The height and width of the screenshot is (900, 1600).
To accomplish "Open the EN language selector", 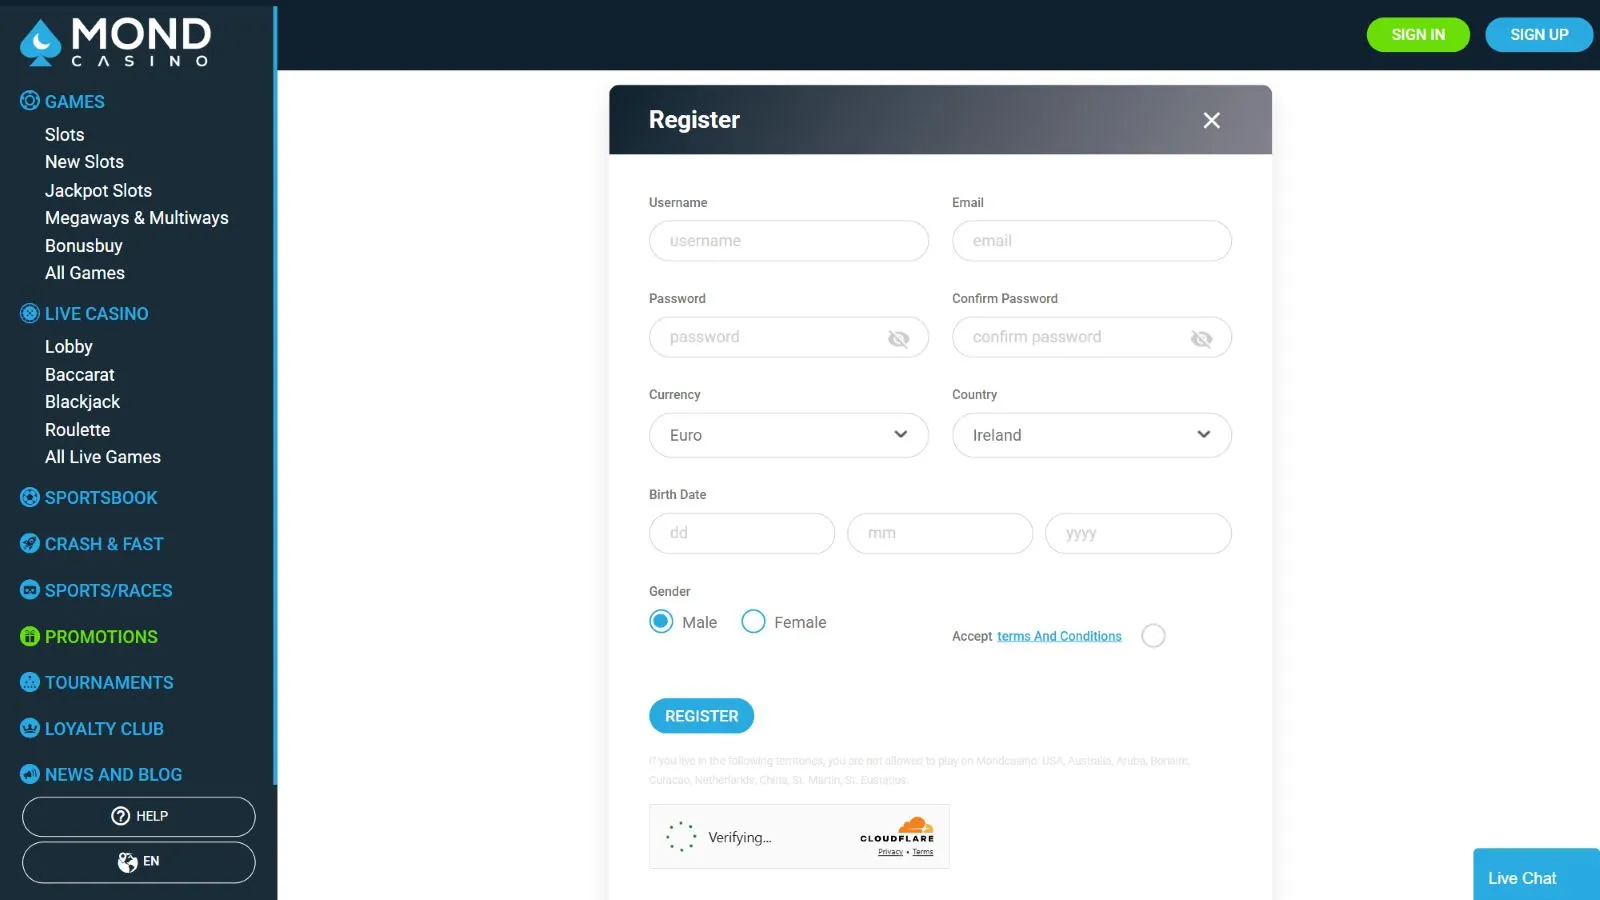I will (x=139, y=862).
